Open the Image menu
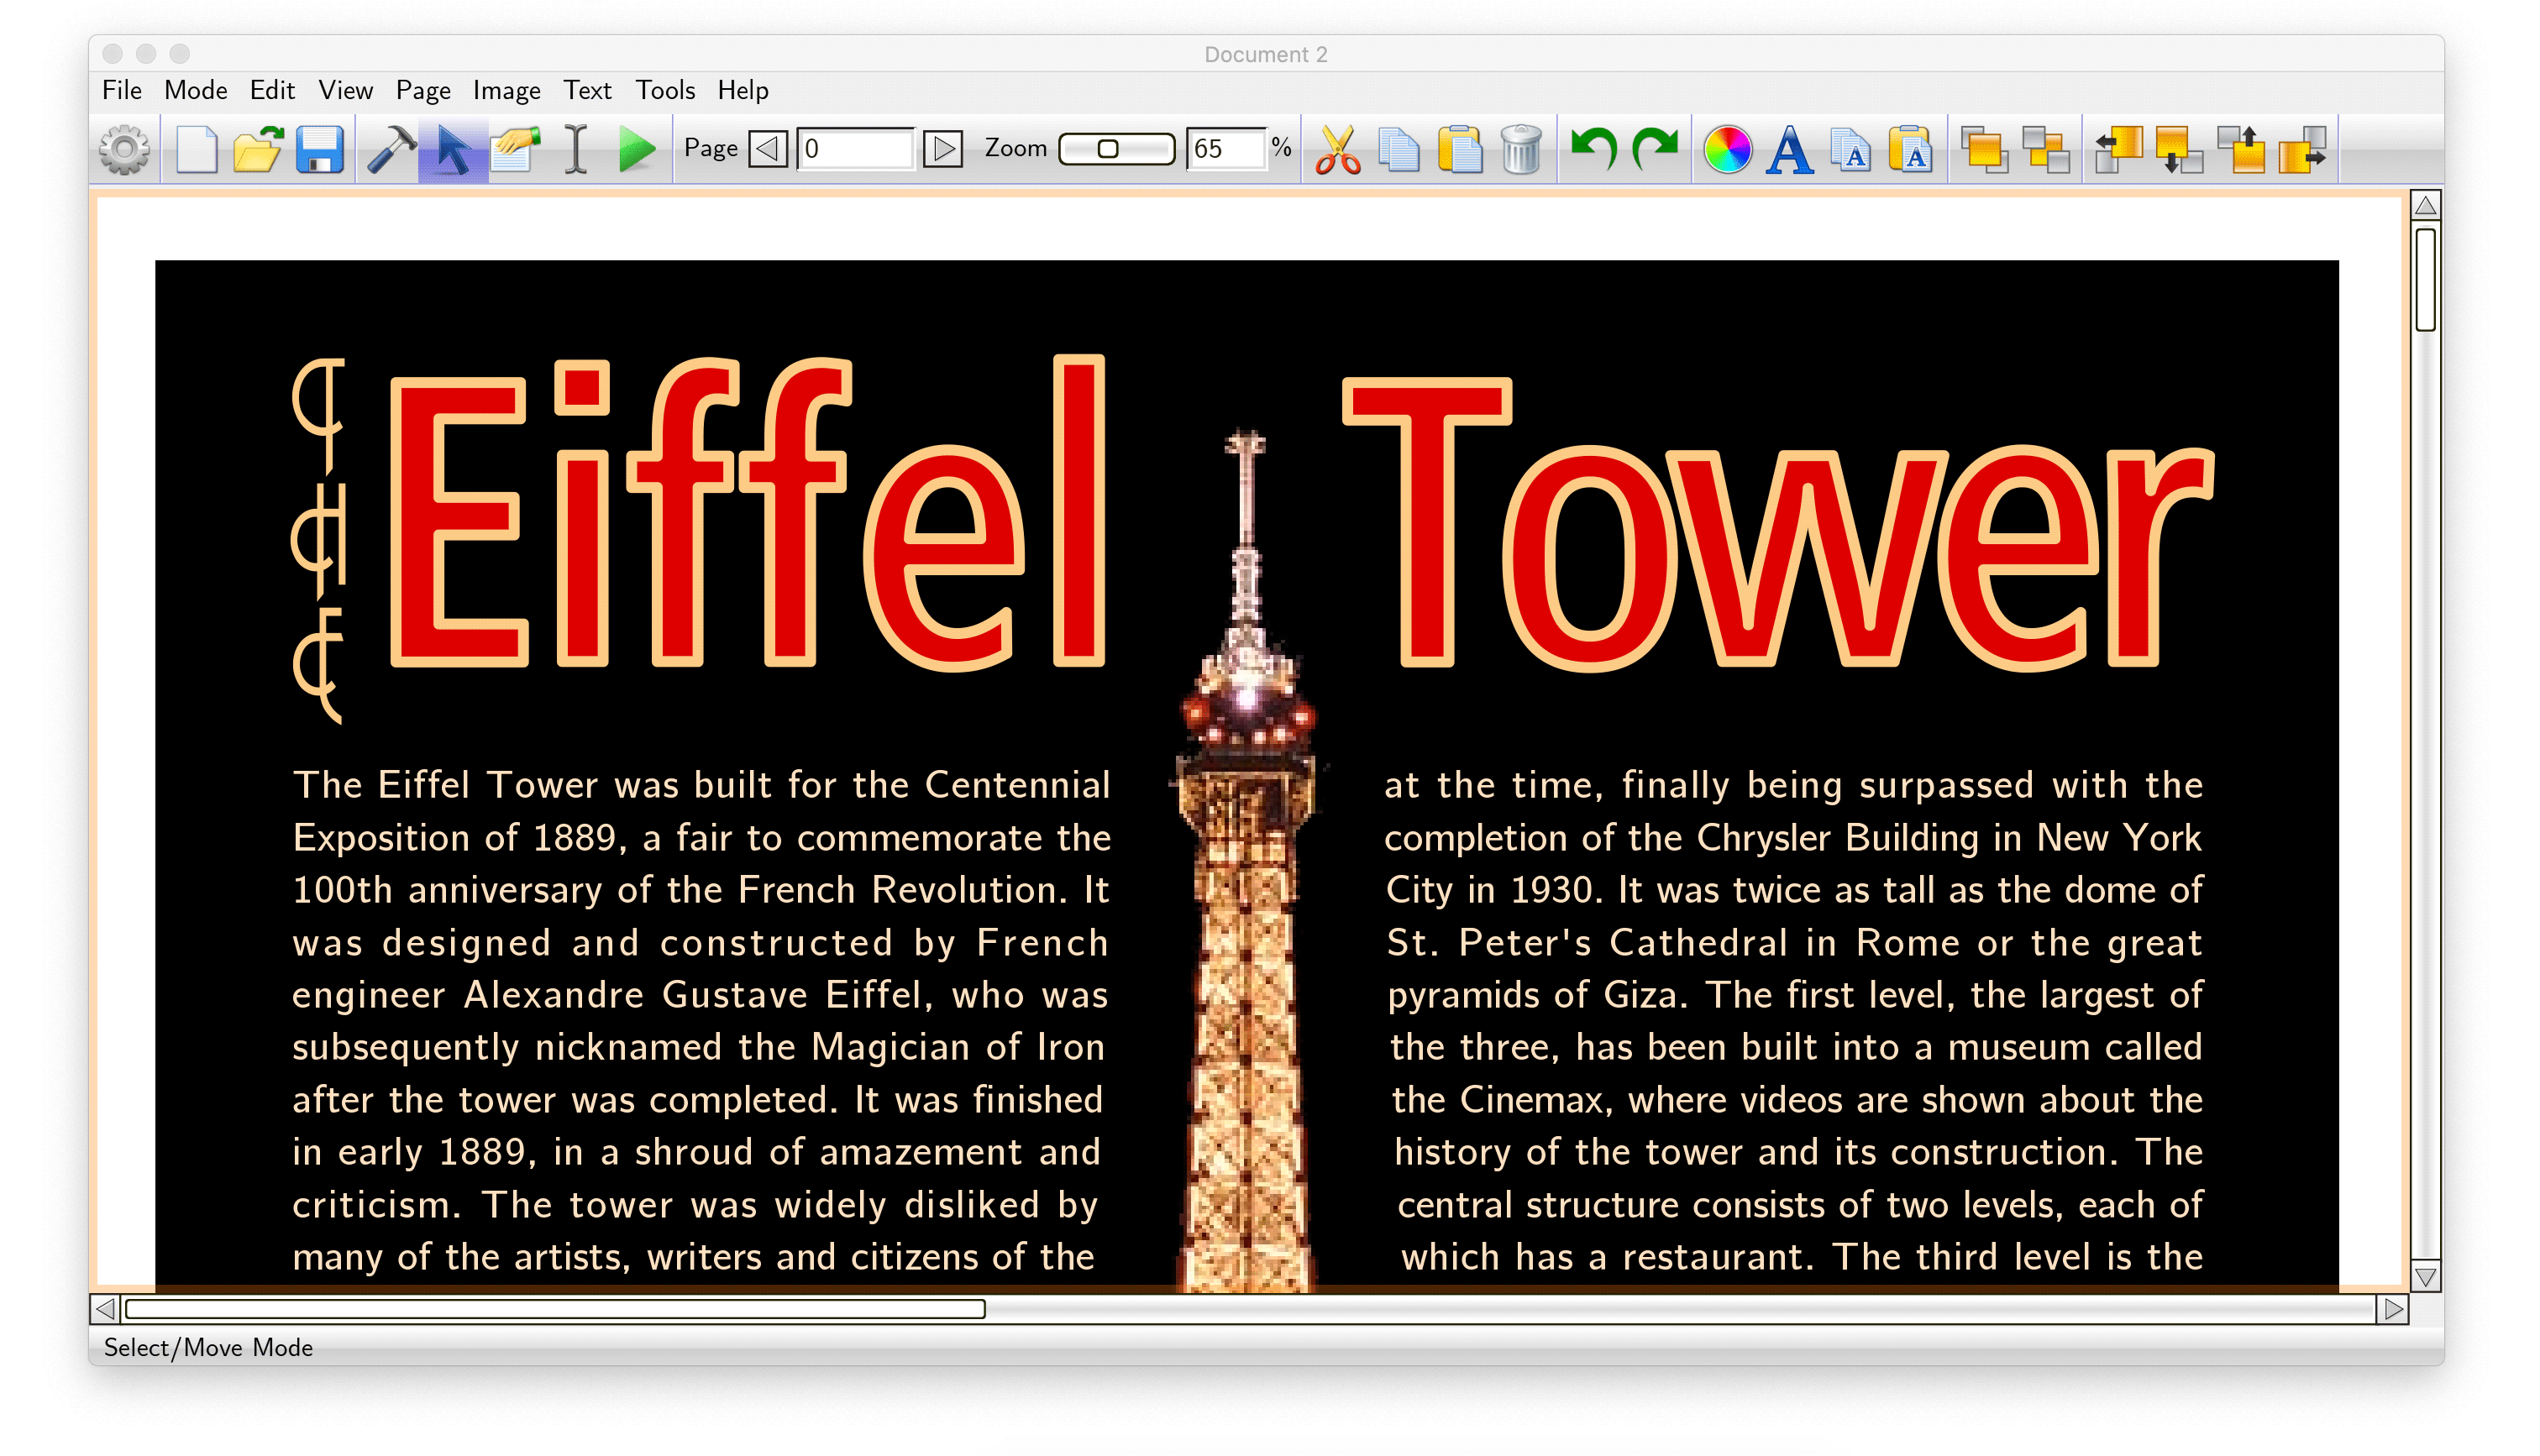Screen dimensions: 2540x1456 (507, 91)
